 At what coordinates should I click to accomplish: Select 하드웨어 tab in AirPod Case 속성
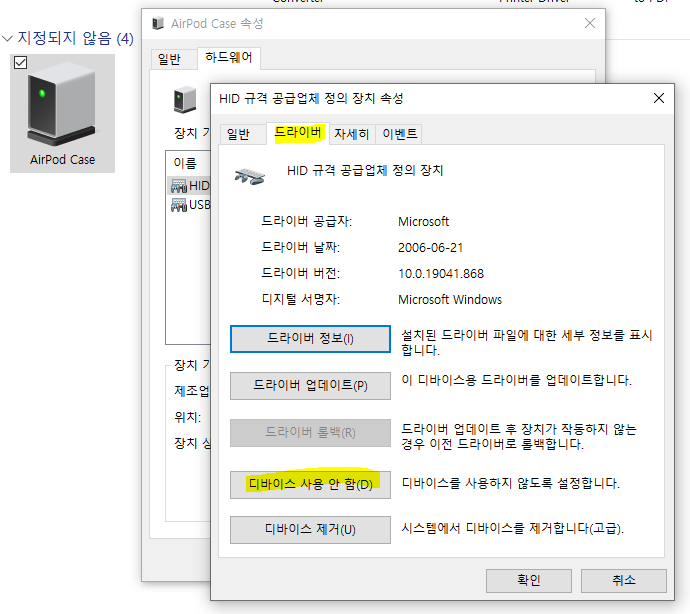pyautogui.click(x=228, y=57)
